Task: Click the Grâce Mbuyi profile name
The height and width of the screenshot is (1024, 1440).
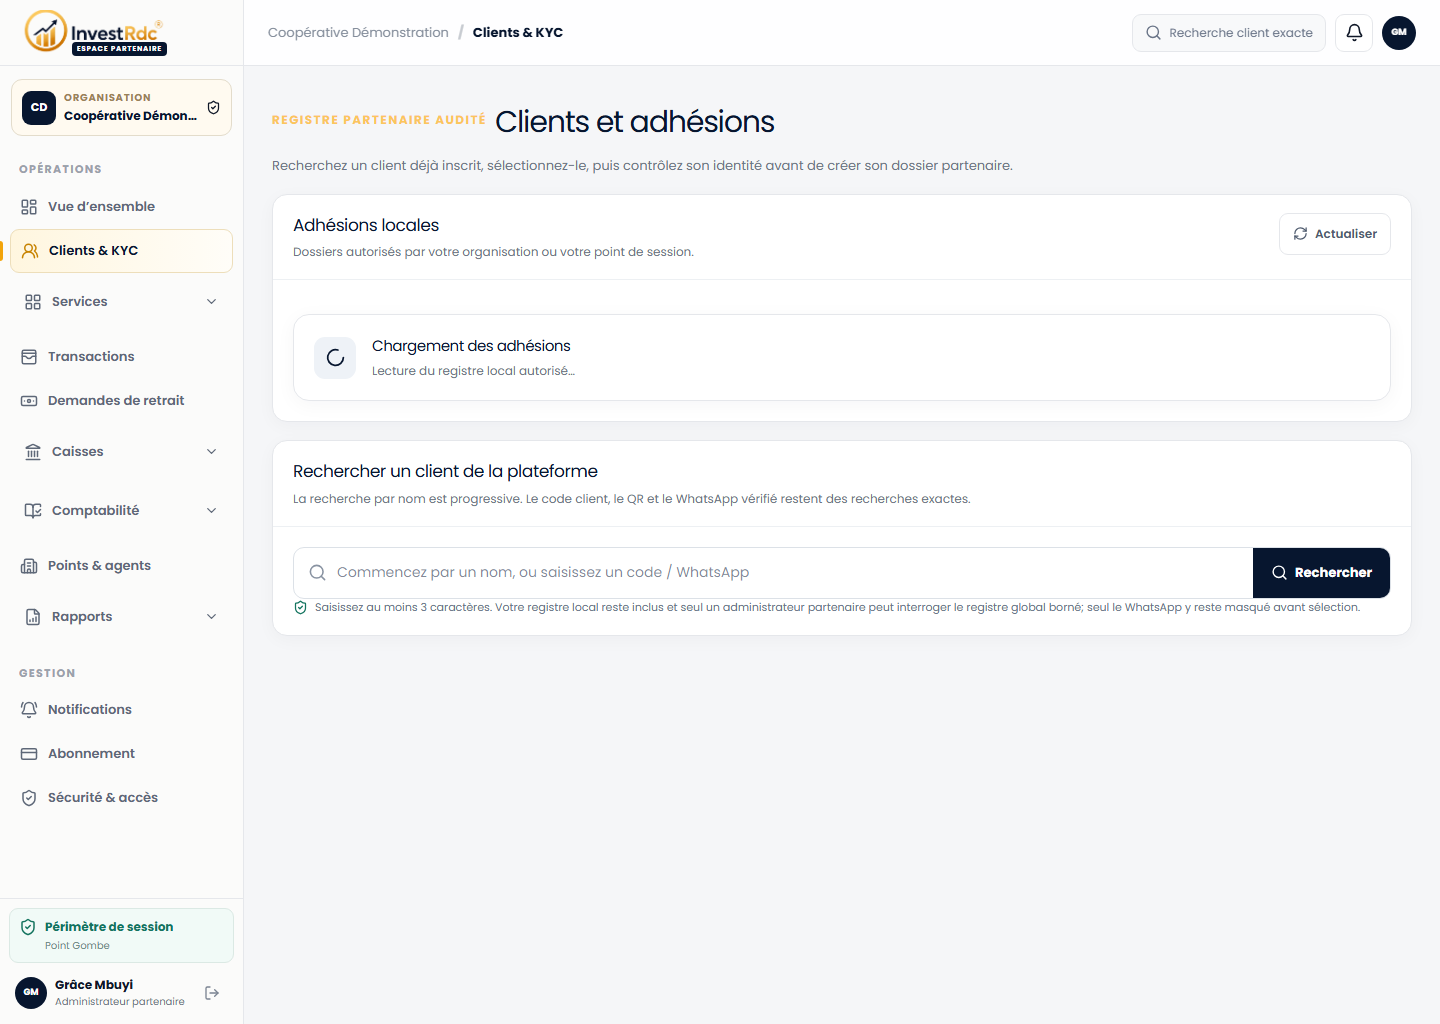Action: pyautogui.click(x=94, y=985)
